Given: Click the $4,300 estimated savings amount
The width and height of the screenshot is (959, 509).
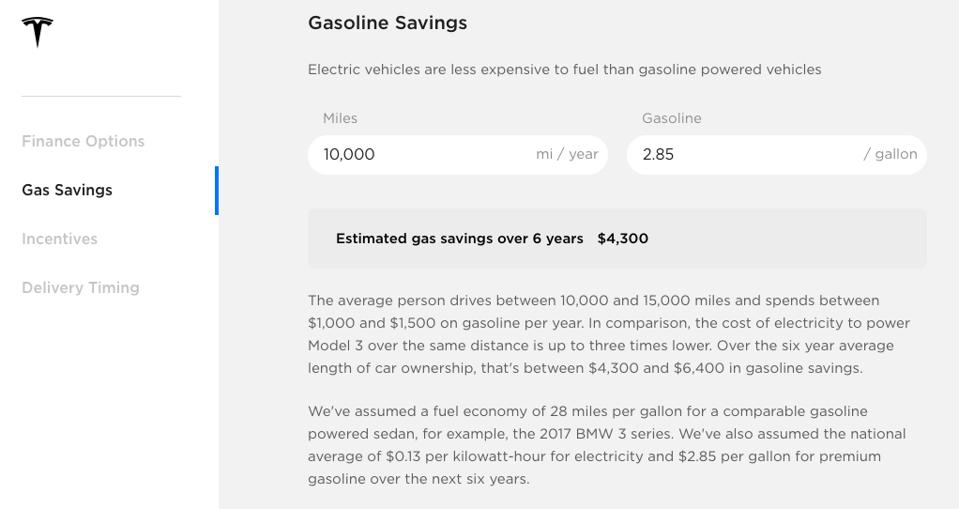Looking at the screenshot, I should tap(623, 239).
